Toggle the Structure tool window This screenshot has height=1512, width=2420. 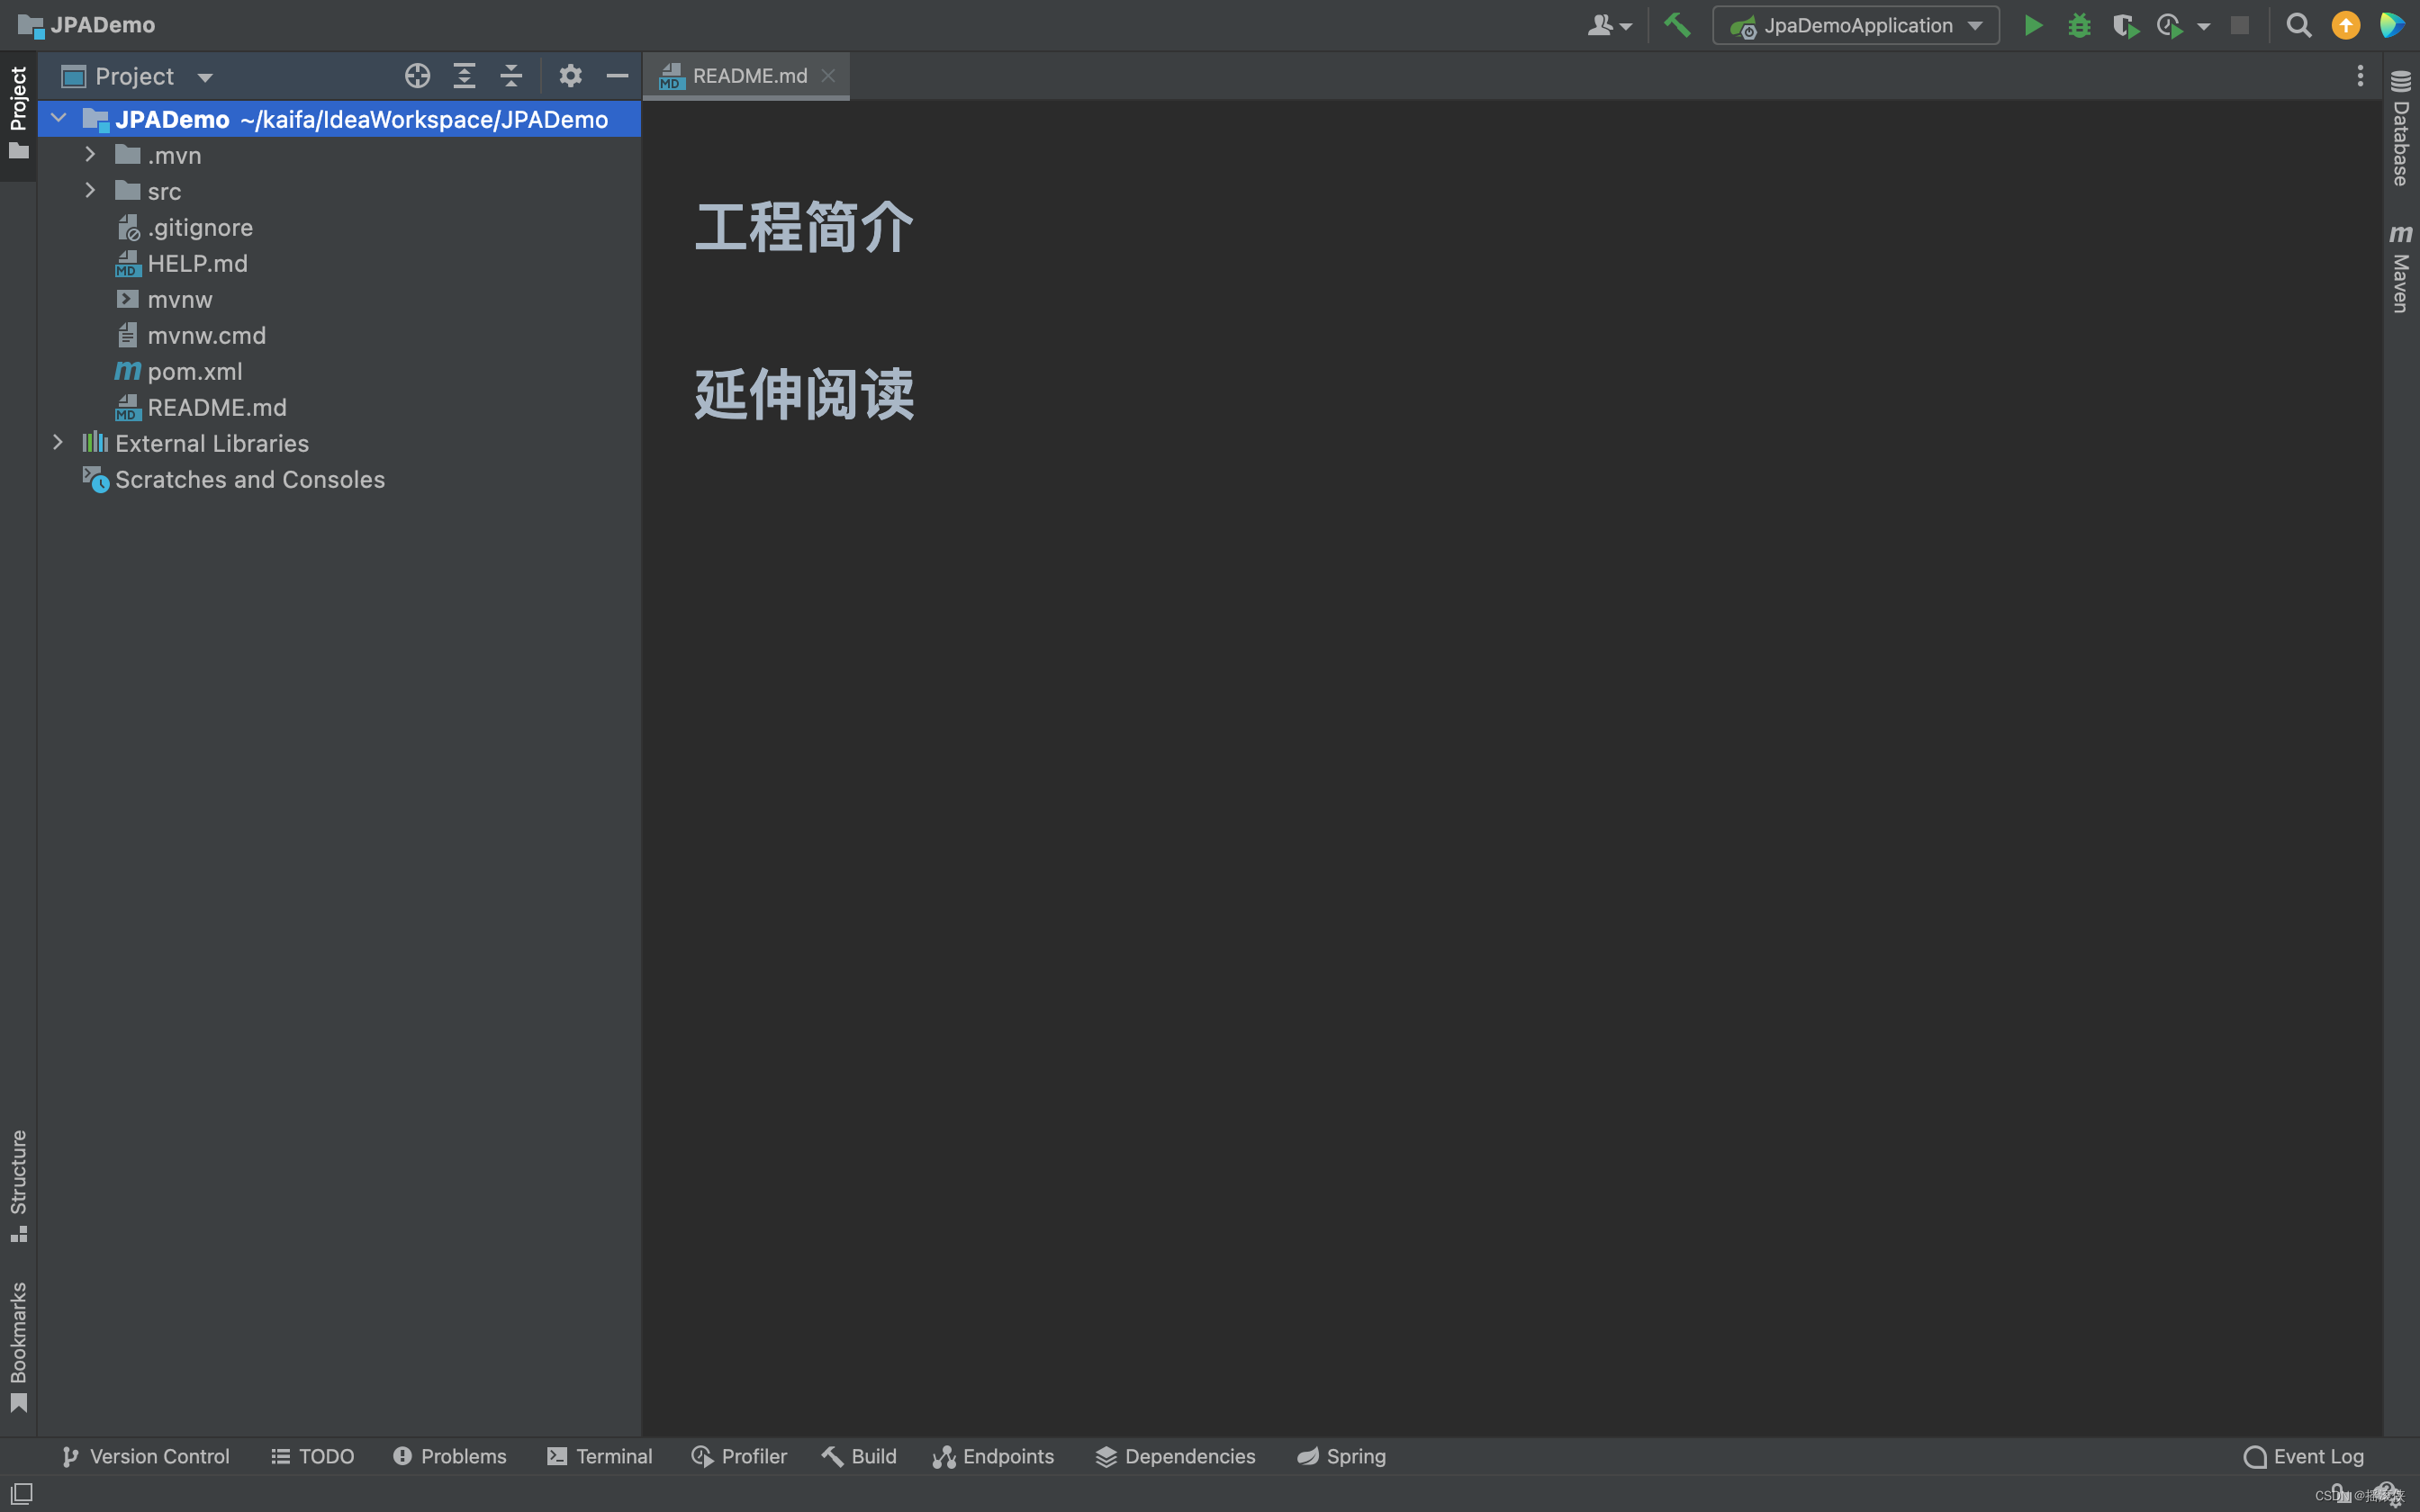pyautogui.click(x=18, y=1187)
